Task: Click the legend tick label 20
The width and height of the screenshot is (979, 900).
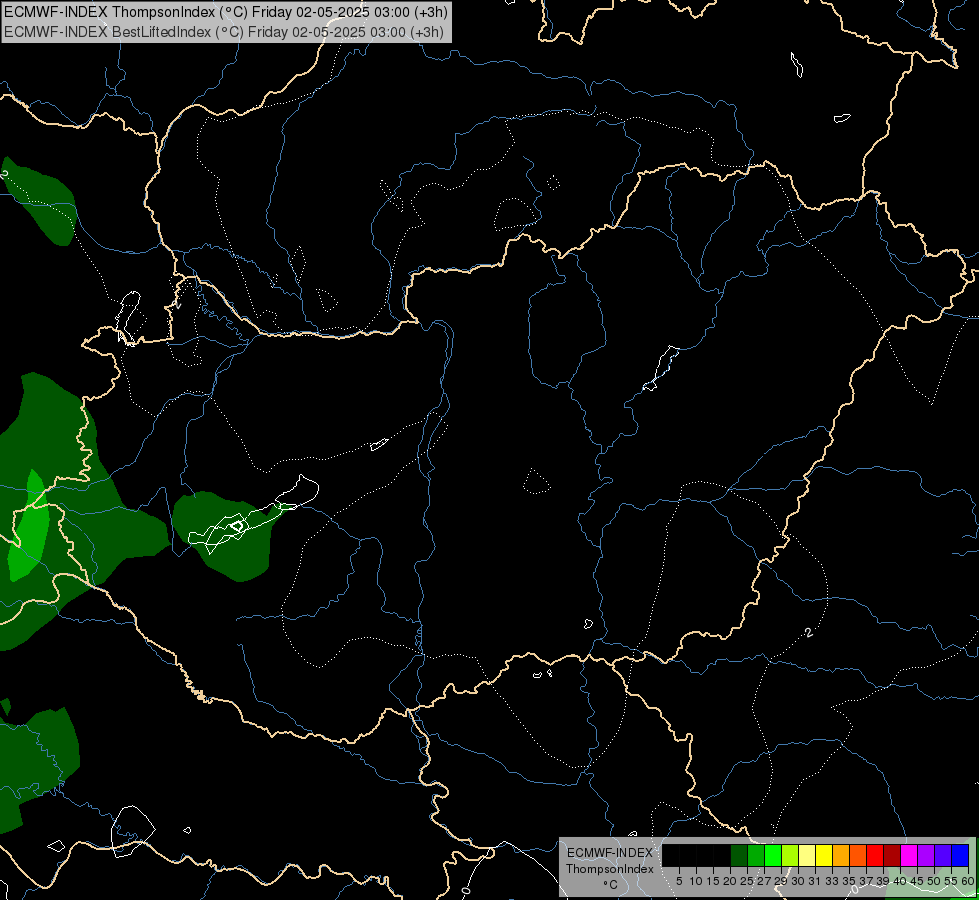Action: 730,881
